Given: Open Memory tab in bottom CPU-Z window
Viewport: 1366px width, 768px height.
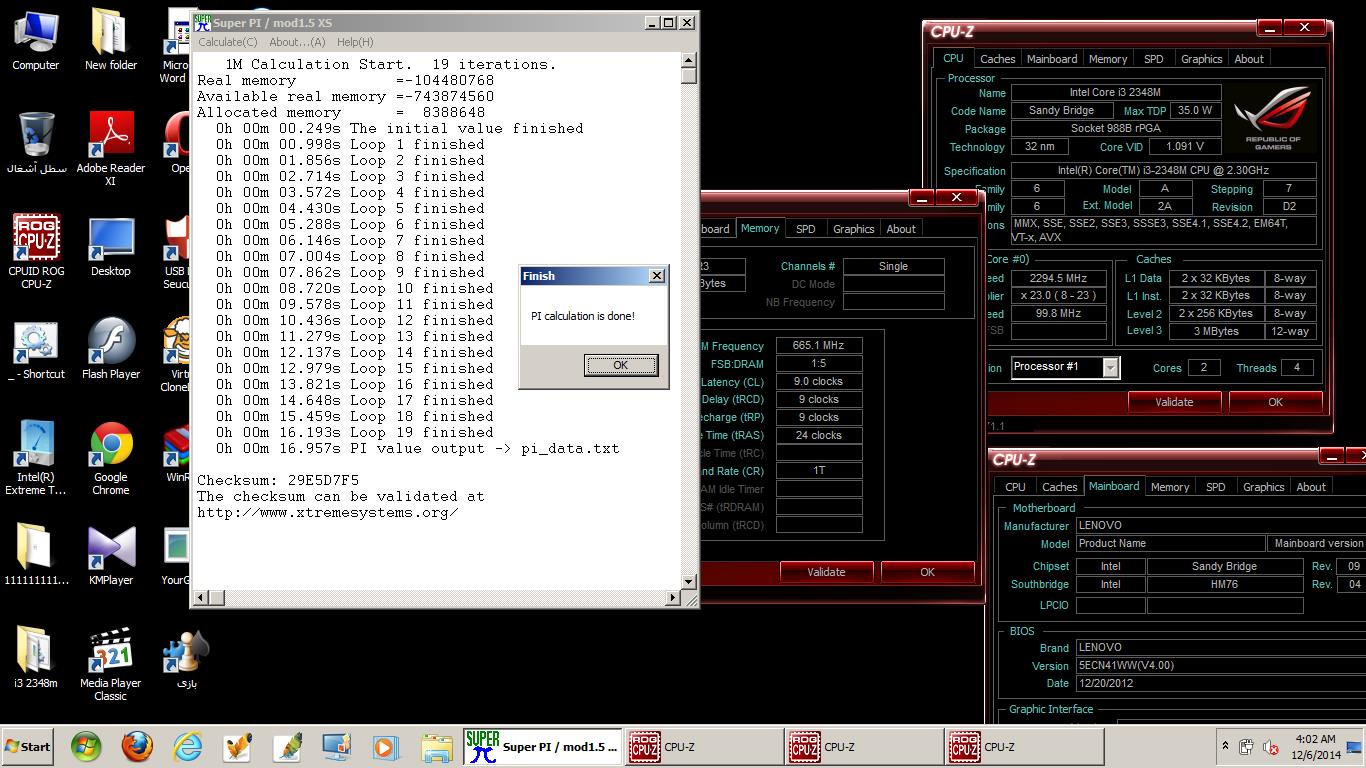Looking at the screenshot, I should pos(1169,487).
